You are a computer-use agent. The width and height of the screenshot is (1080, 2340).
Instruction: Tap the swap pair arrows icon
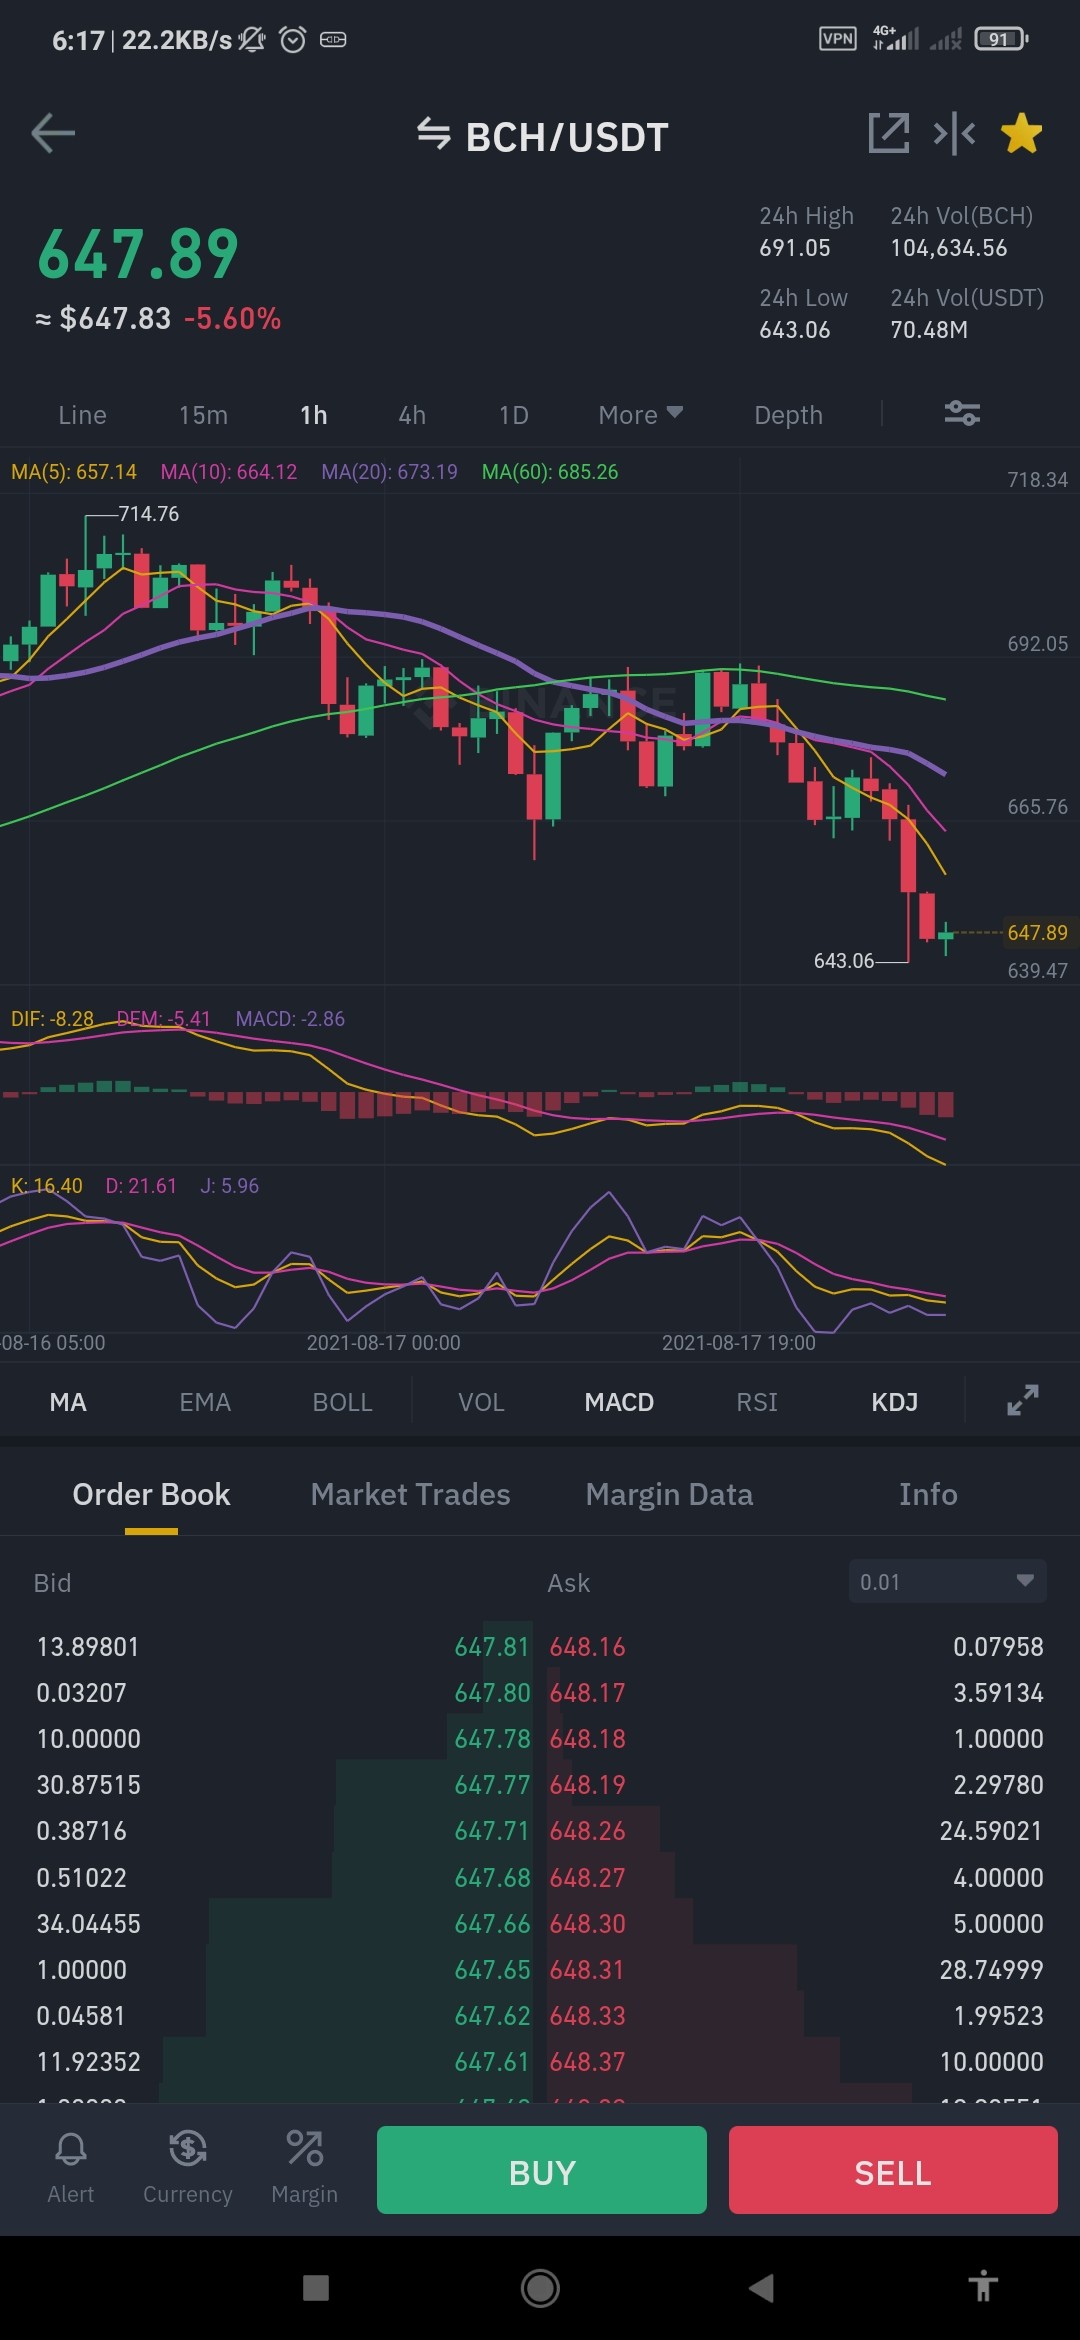pos(433,133)
